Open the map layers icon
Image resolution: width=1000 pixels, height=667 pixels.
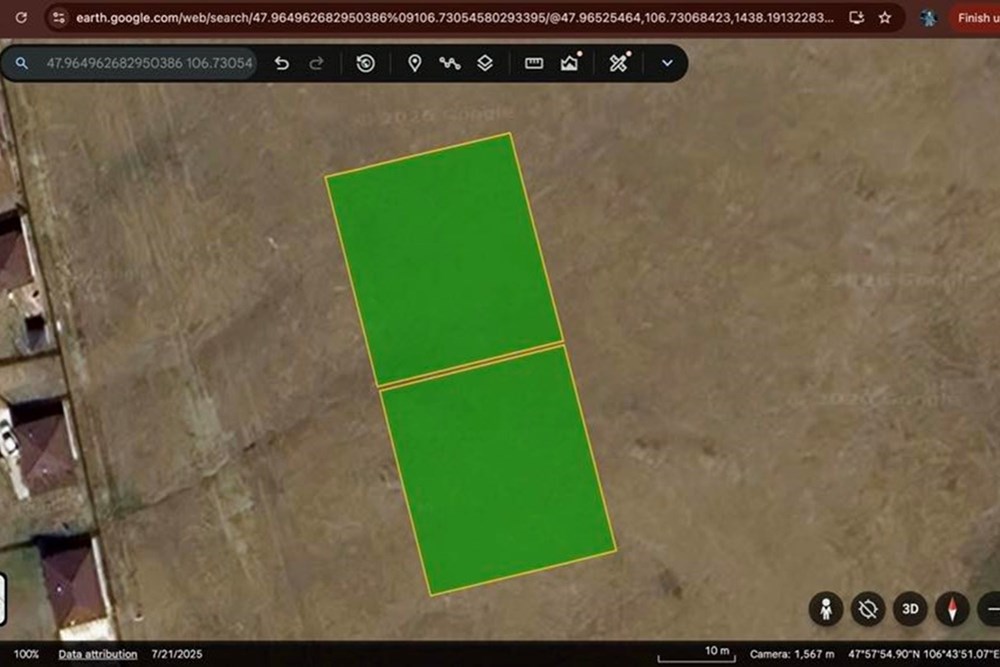tap(485, 63)
